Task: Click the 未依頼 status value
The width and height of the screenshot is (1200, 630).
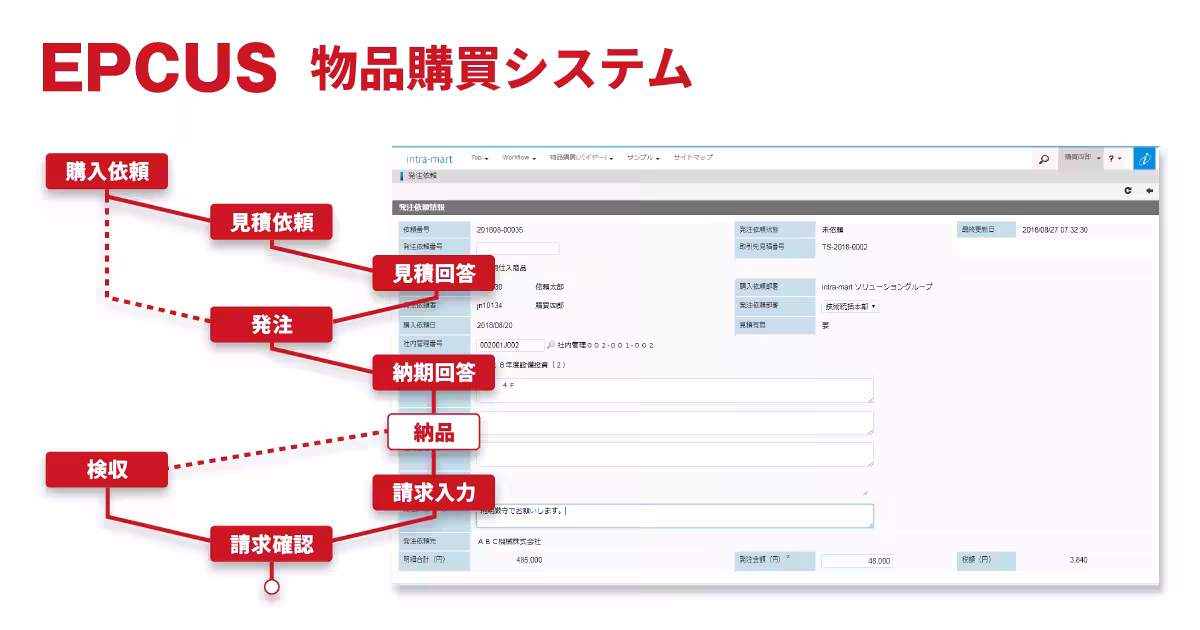Action: click(832, 230)
